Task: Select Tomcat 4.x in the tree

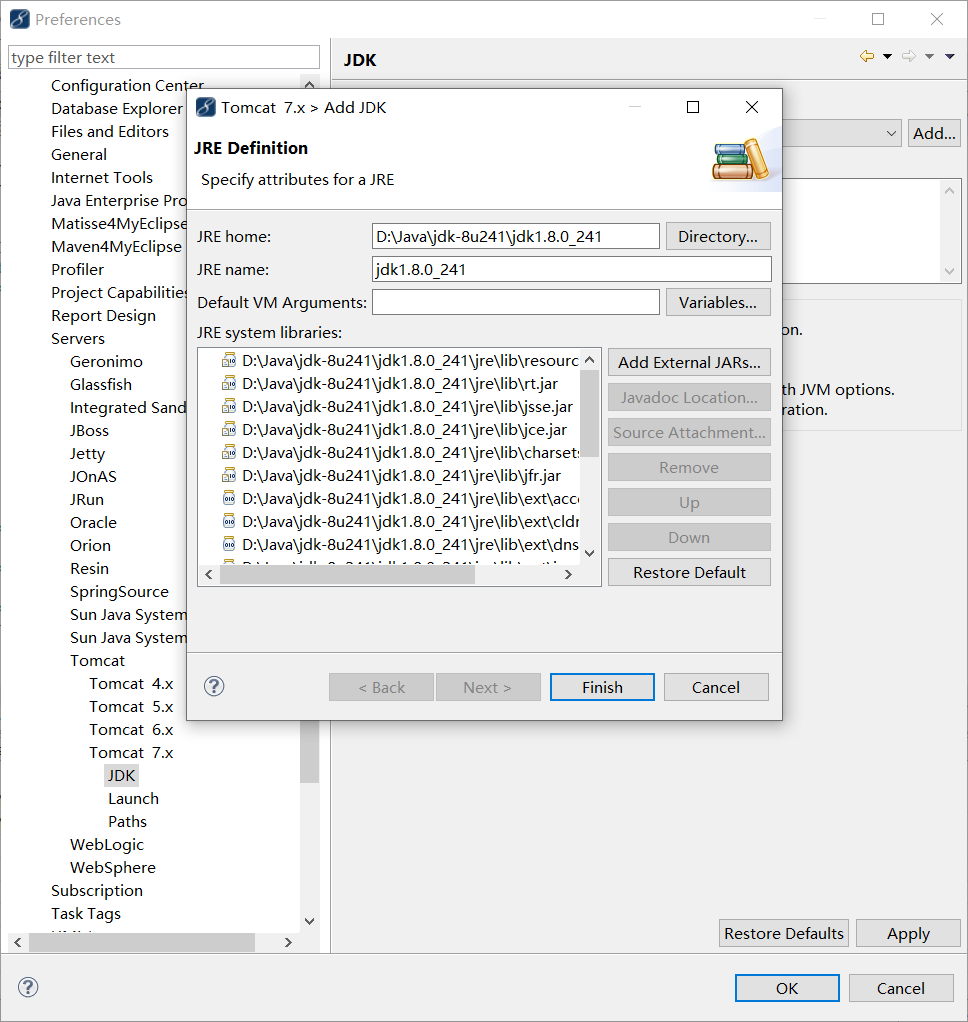Action: [x=131, y=684]
